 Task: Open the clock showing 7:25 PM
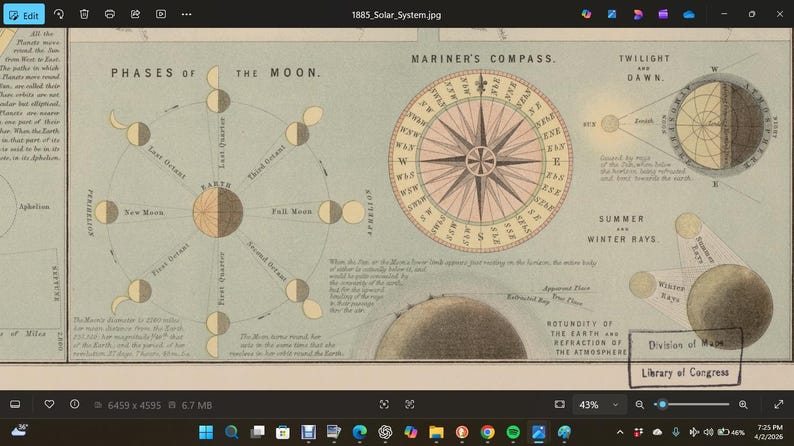tap(769, 432)
